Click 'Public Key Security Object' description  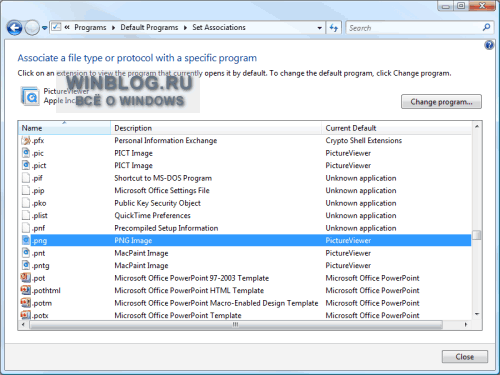tap(158, 203)
